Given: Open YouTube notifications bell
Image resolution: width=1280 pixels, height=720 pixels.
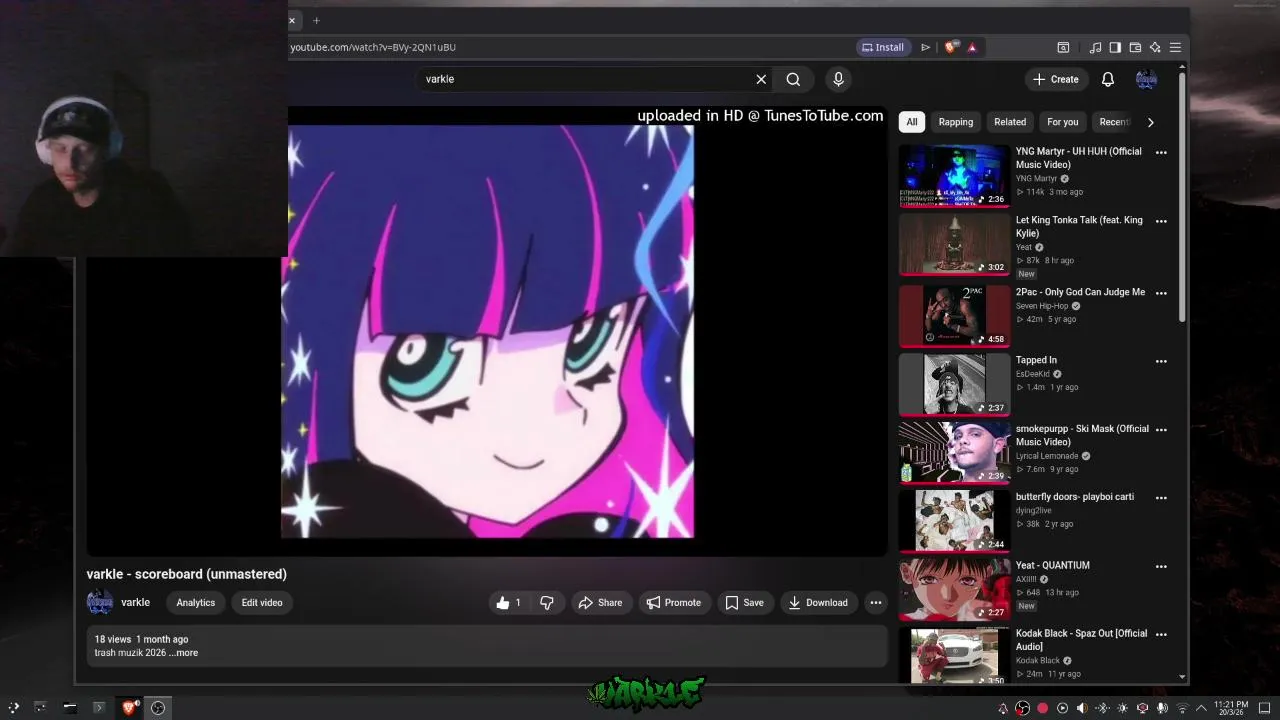Looking at the screenshot, I should (x=1108, y=79).
